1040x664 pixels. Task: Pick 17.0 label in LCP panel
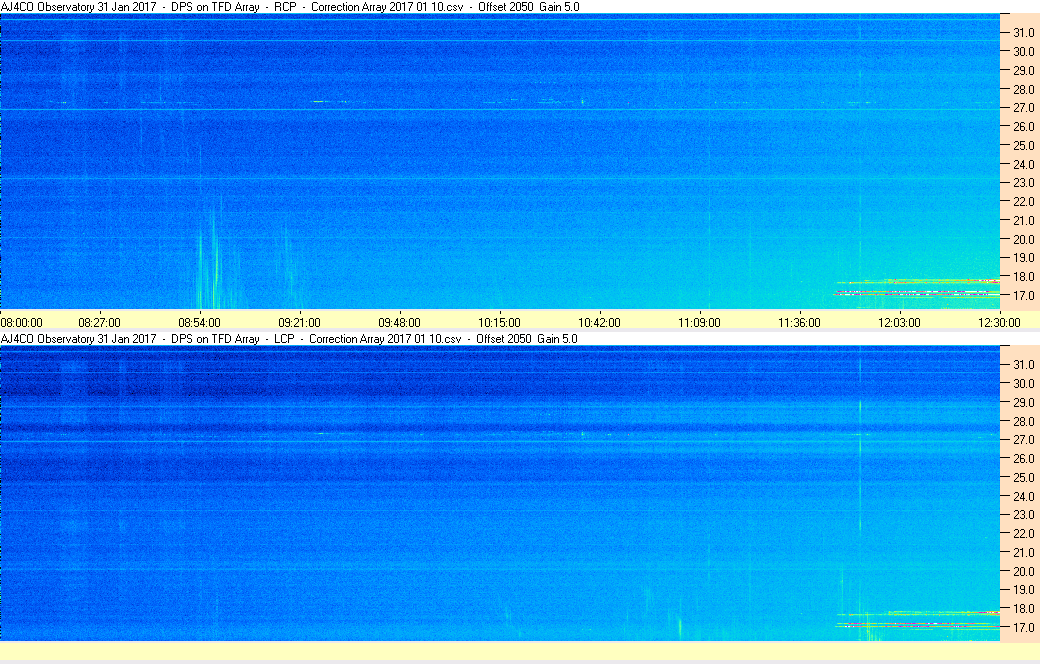[x=1023, y=627]
